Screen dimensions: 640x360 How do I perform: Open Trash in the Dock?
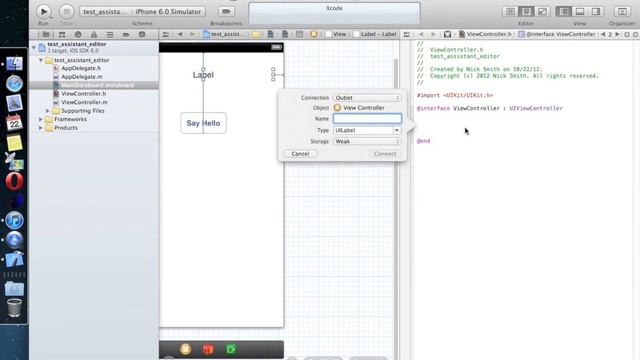pyautogui.click(x=14, y=307)
